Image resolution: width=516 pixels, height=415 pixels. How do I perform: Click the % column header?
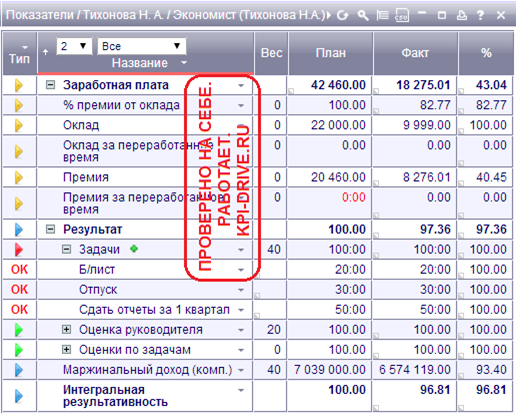tap(486, 53)
